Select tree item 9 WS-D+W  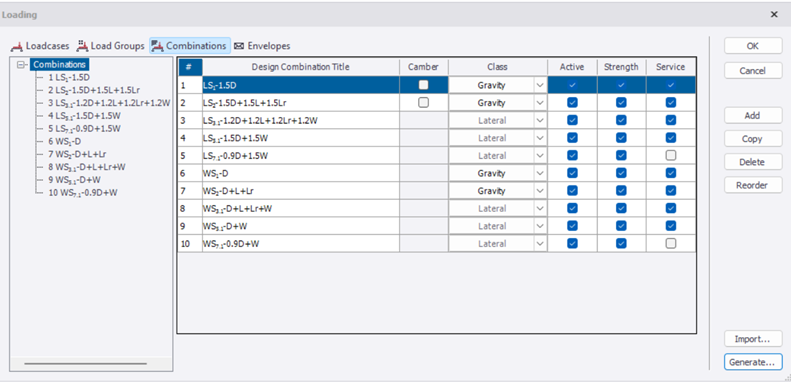tap(74, 179)
